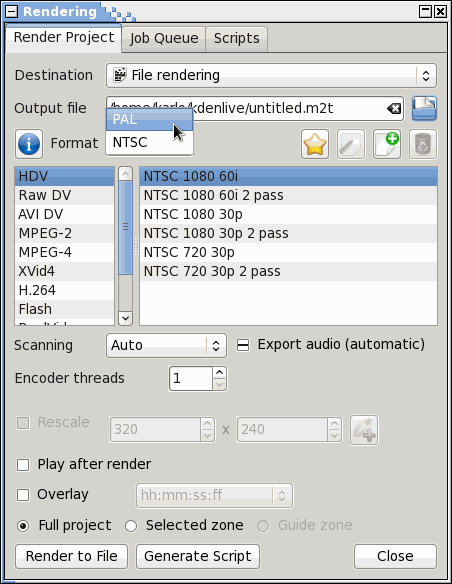Open the output file browse dialog icon
Viewport: 452px width, 584px height.
coord(424,108)
